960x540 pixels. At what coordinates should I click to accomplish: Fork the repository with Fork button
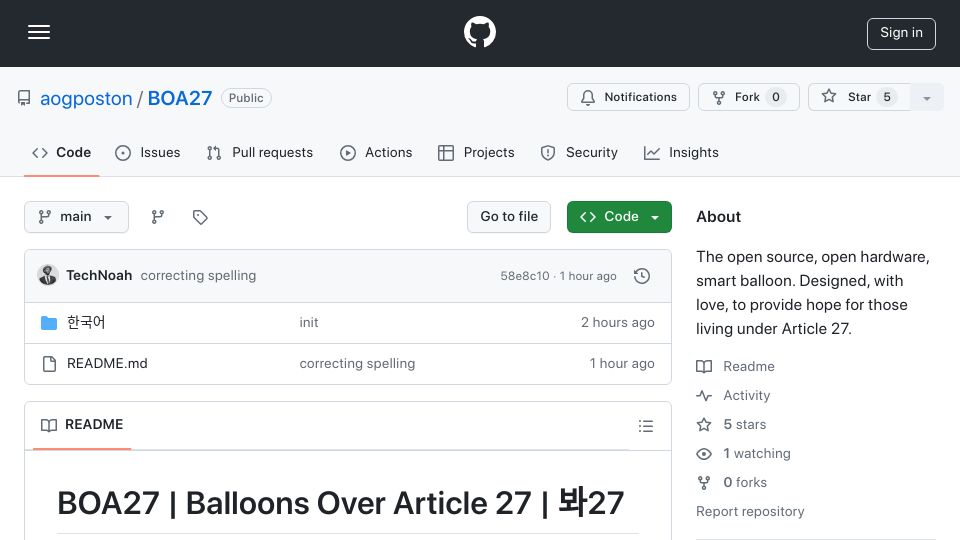748,97
